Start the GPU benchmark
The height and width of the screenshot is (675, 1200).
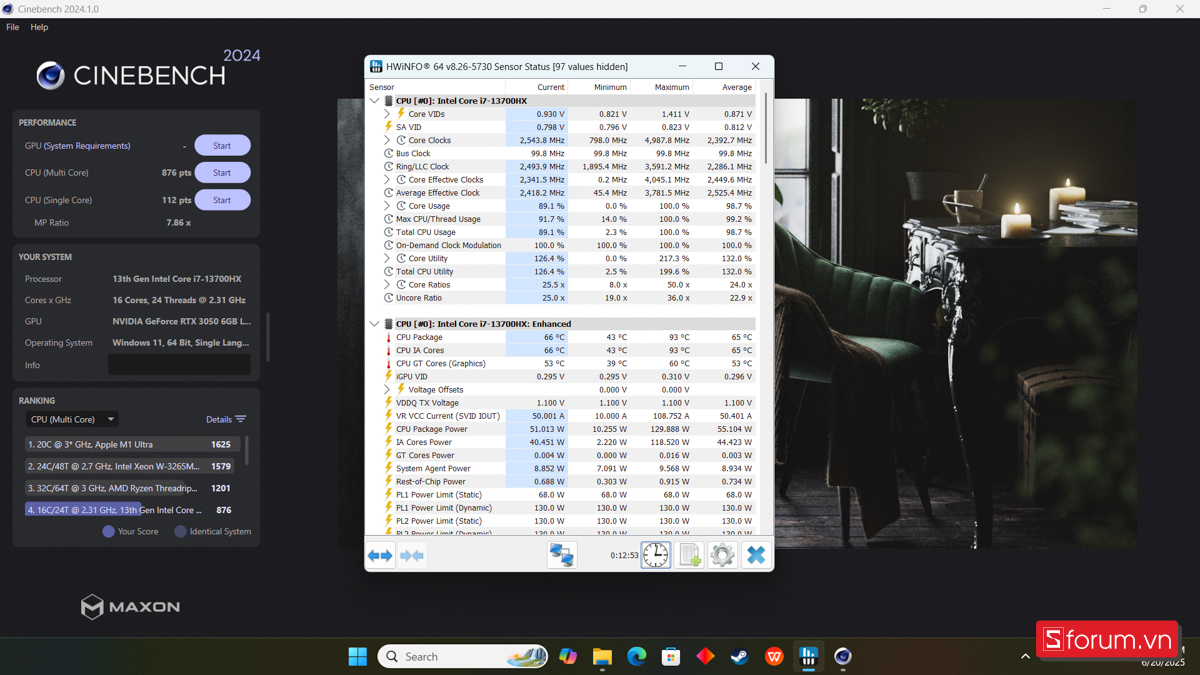point(222,146)
